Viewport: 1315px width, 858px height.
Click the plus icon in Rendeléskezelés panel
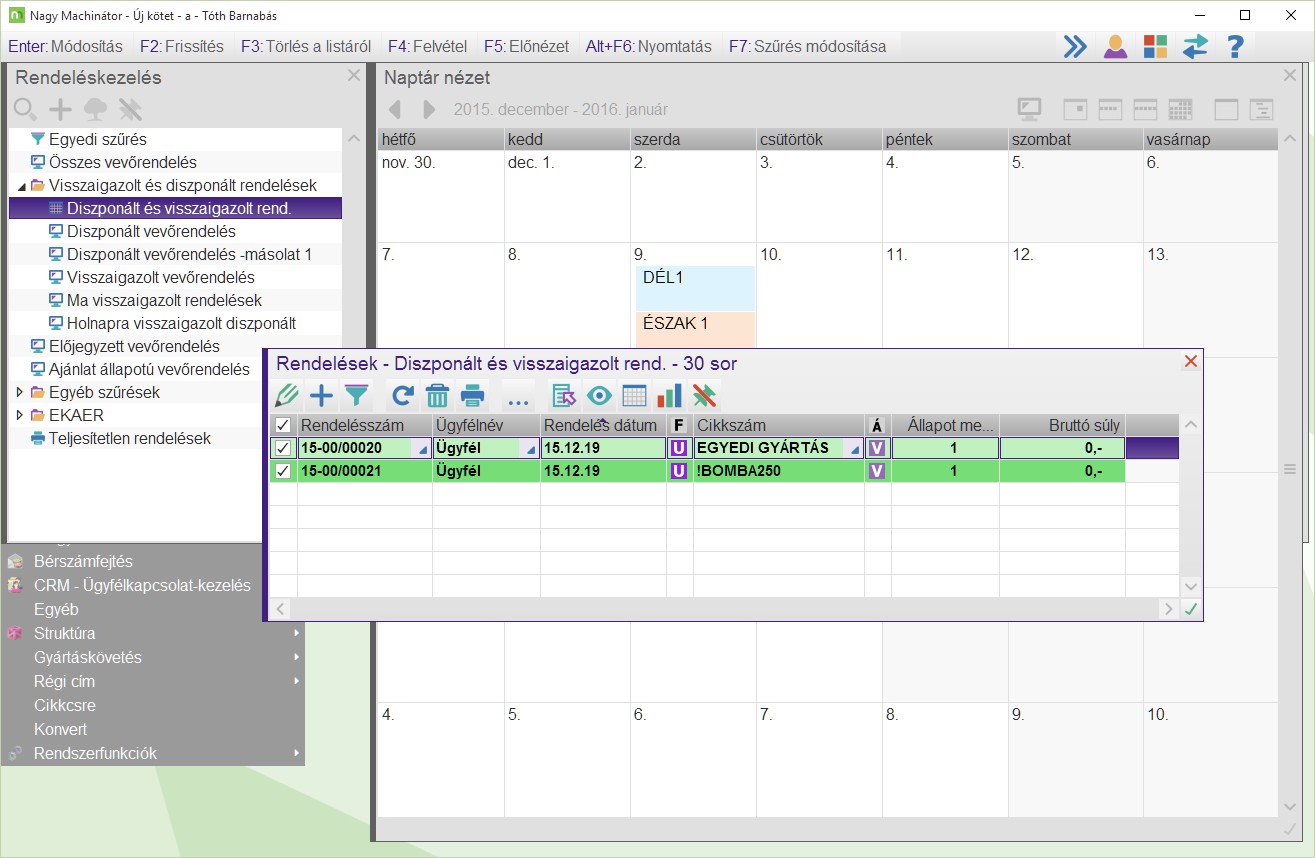[x=61, y=110]
